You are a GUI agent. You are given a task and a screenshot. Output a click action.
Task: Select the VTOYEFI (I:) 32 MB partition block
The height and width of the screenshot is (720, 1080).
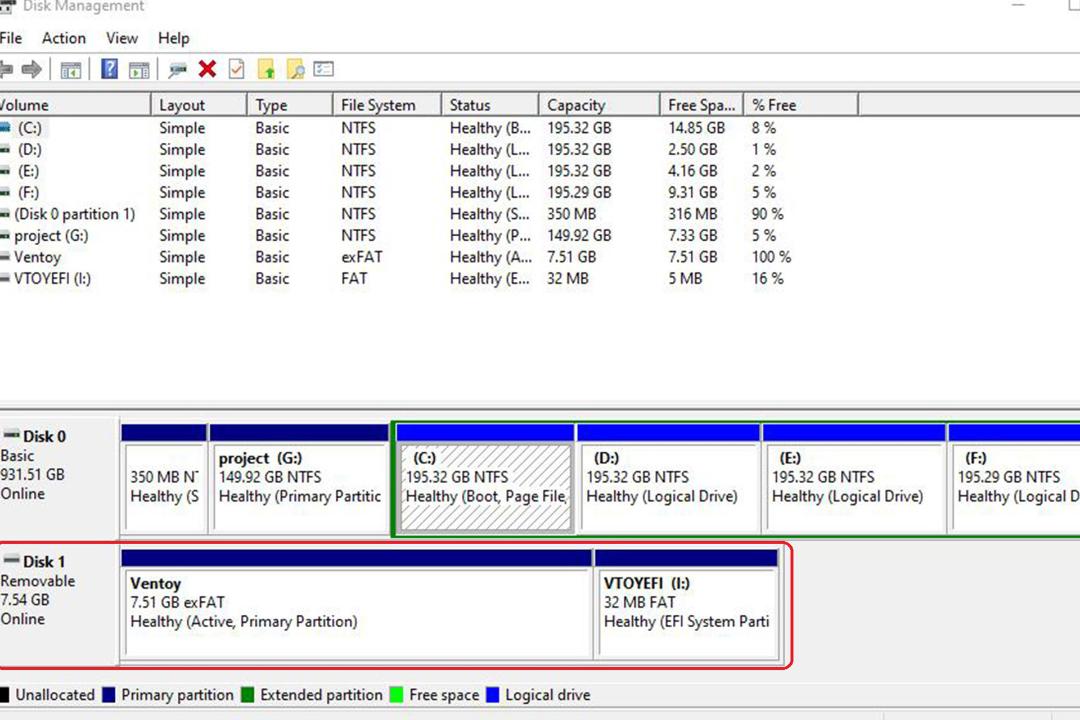[687, 604]
